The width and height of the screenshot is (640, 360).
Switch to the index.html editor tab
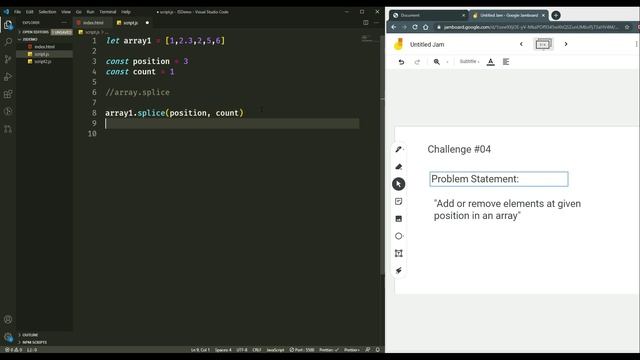pos(92,23)
